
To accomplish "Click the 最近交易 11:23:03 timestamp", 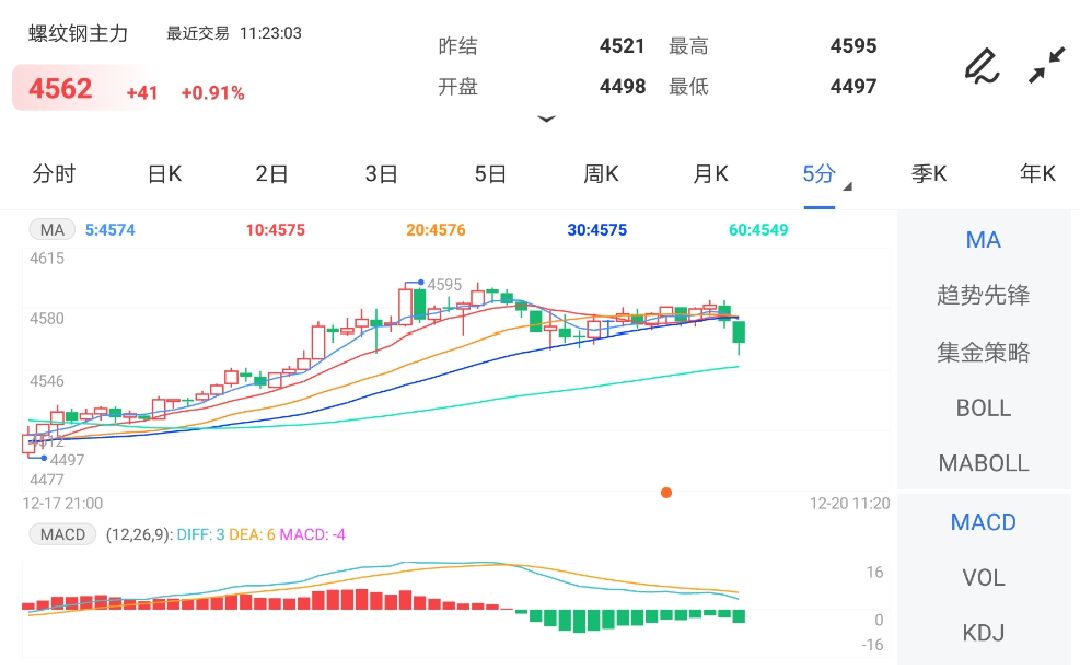I will click(233, 33).
